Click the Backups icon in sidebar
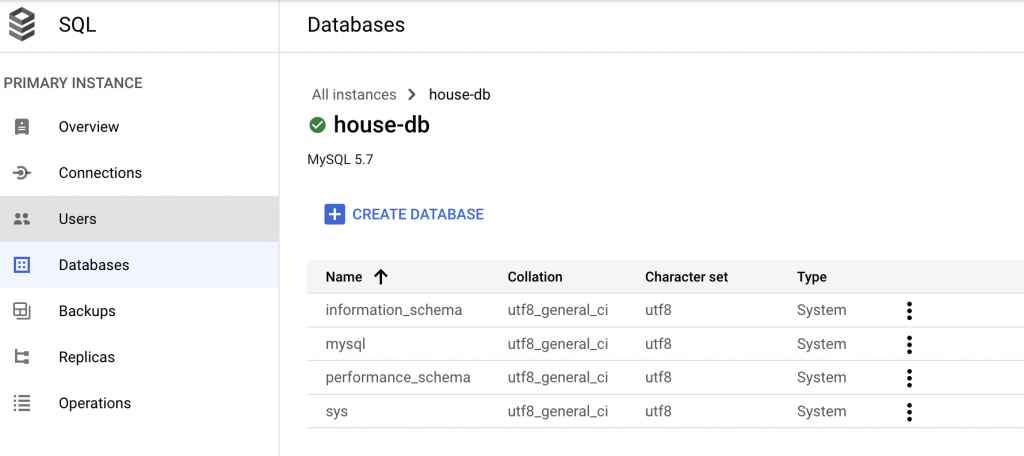1024x456 pixels. [x=22, y=311]
